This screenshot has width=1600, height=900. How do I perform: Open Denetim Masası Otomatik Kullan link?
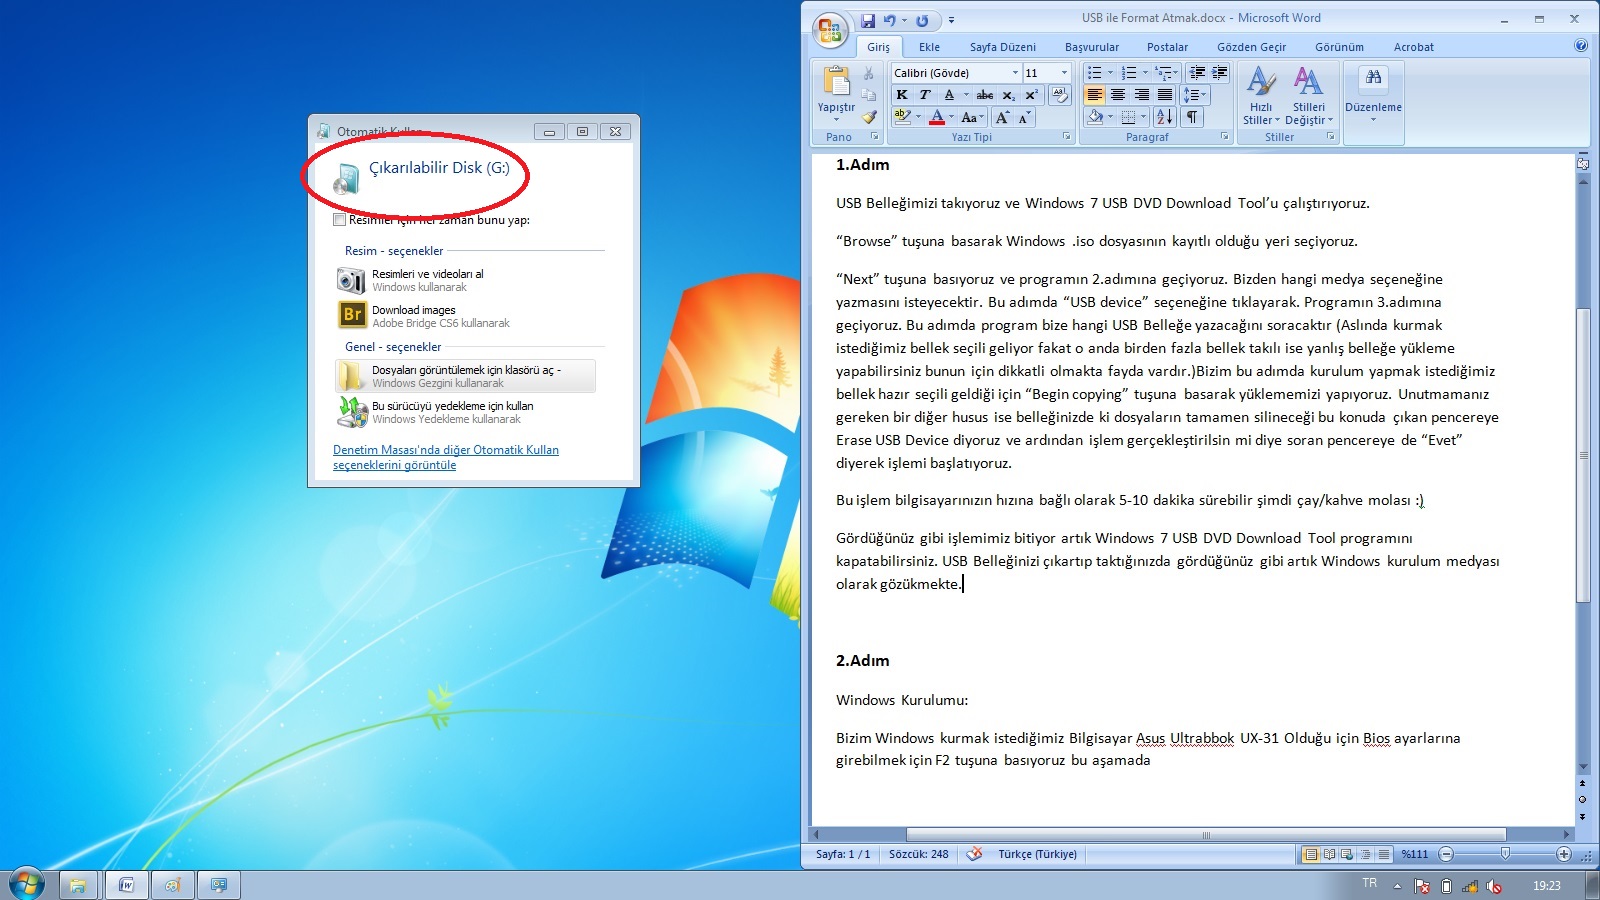click(x=446, y=457)
